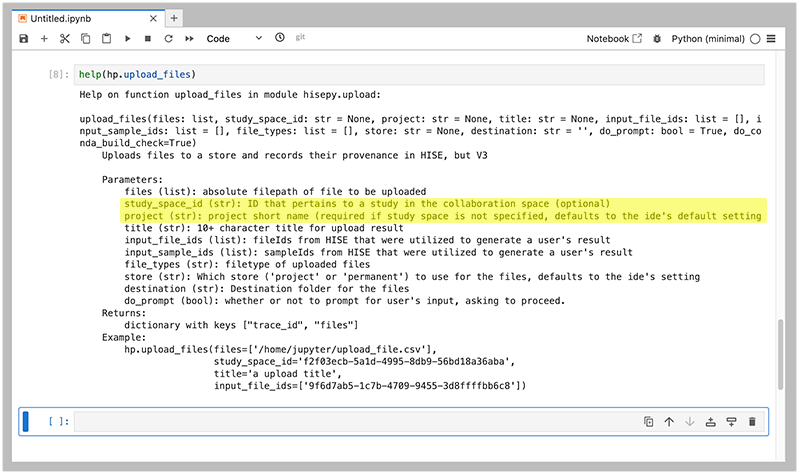Move the empty cell up with the arrow

(669, 422)
